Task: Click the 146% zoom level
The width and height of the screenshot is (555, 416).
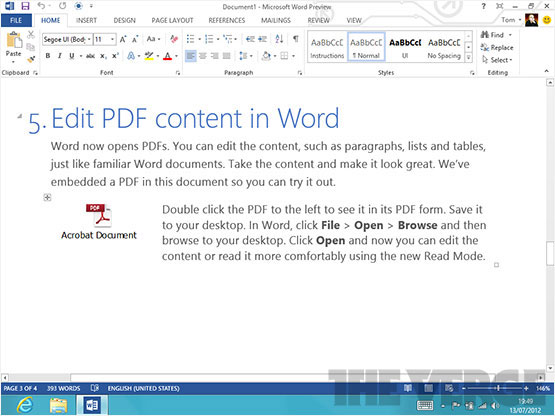Action: point(543,388)
